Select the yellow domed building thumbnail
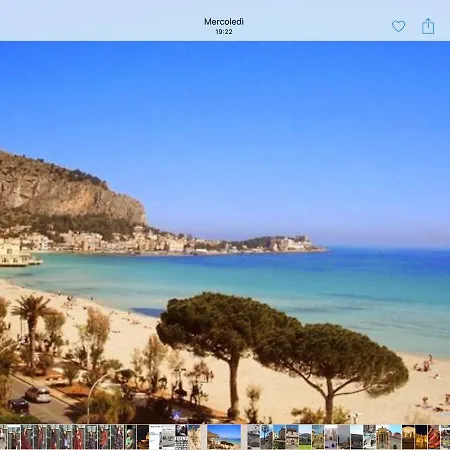This screenshot has width=450, height=450. coord(382,437)
